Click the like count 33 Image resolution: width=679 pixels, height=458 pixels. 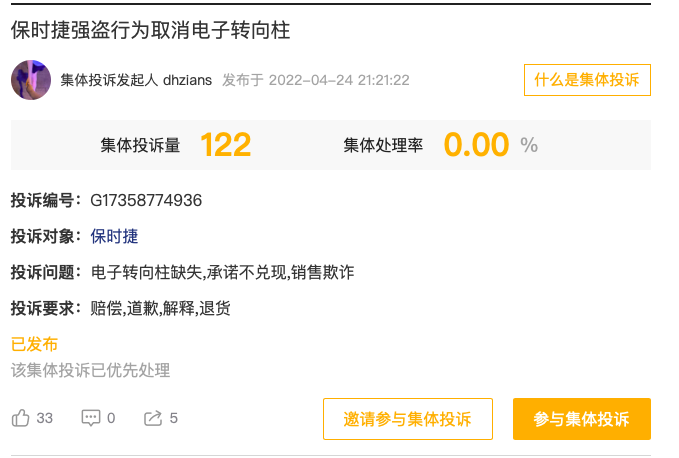44,418
